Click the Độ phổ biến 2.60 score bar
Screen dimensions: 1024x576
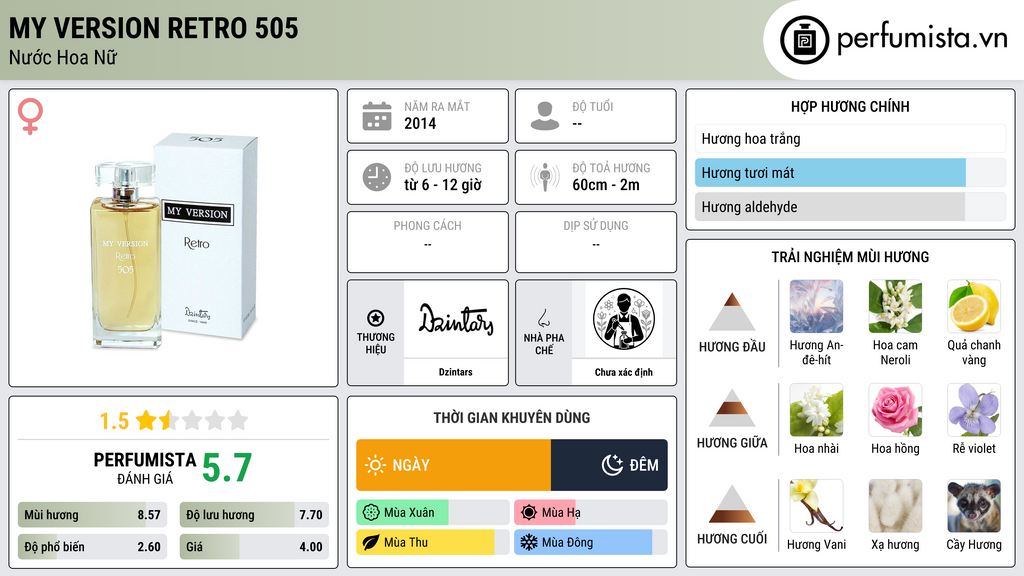pos(93,547)
